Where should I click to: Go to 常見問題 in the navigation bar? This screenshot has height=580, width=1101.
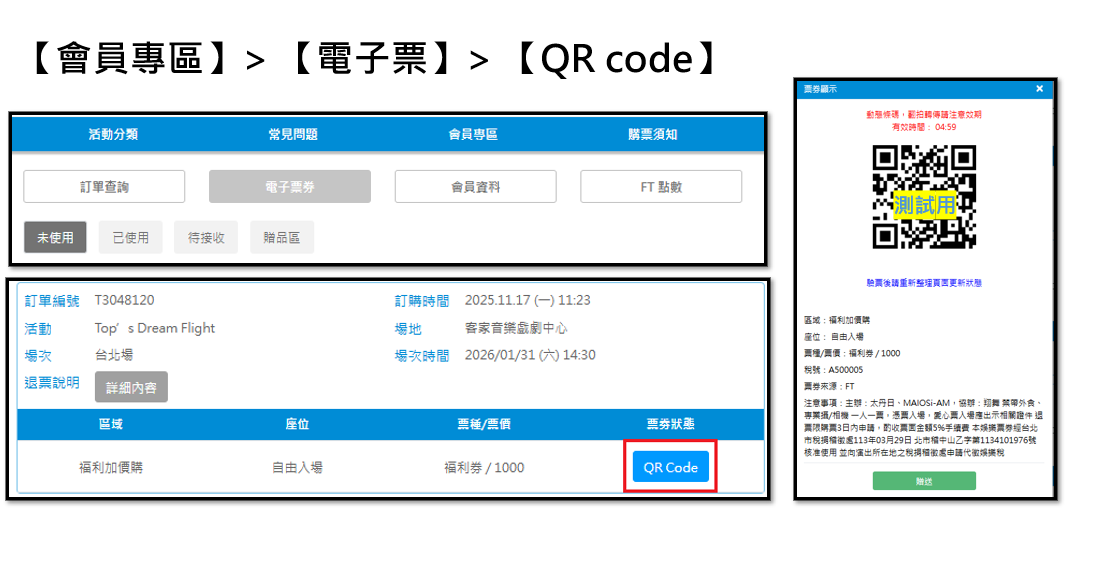point(293,134)
